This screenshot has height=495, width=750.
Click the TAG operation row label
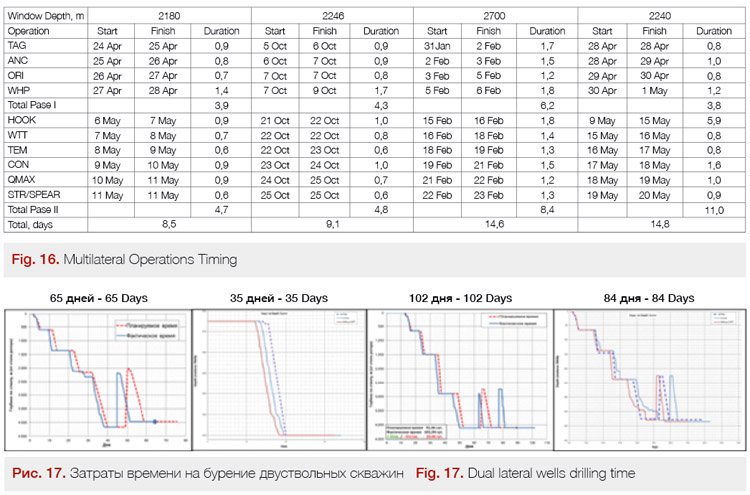pyautogui.click(x=17, y=46)
